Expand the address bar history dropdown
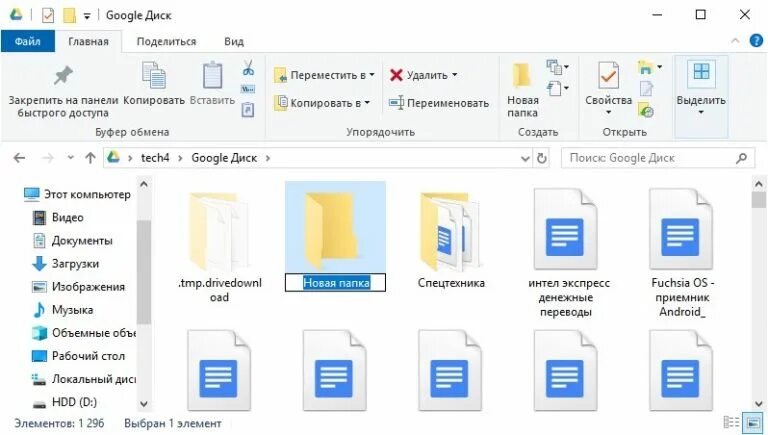Screen dimensions: 768x435 (525, 158)
